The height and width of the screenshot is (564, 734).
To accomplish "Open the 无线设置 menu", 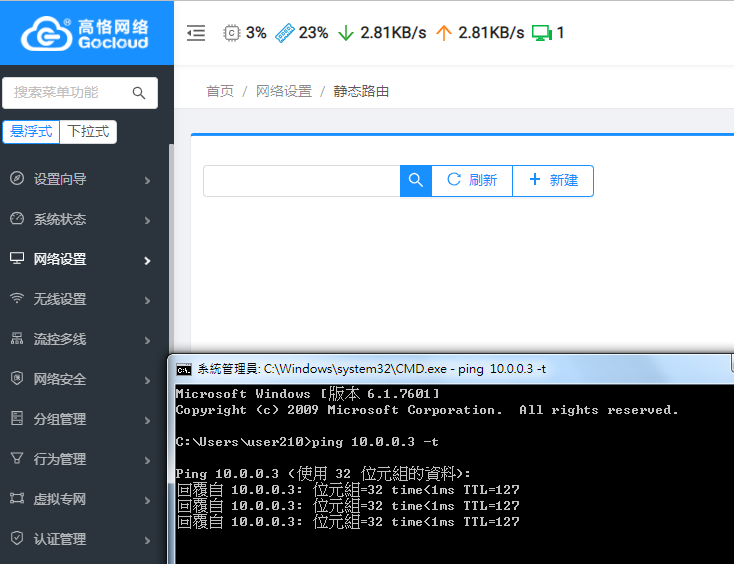I will pyautogui.click(x=83, y=299).
